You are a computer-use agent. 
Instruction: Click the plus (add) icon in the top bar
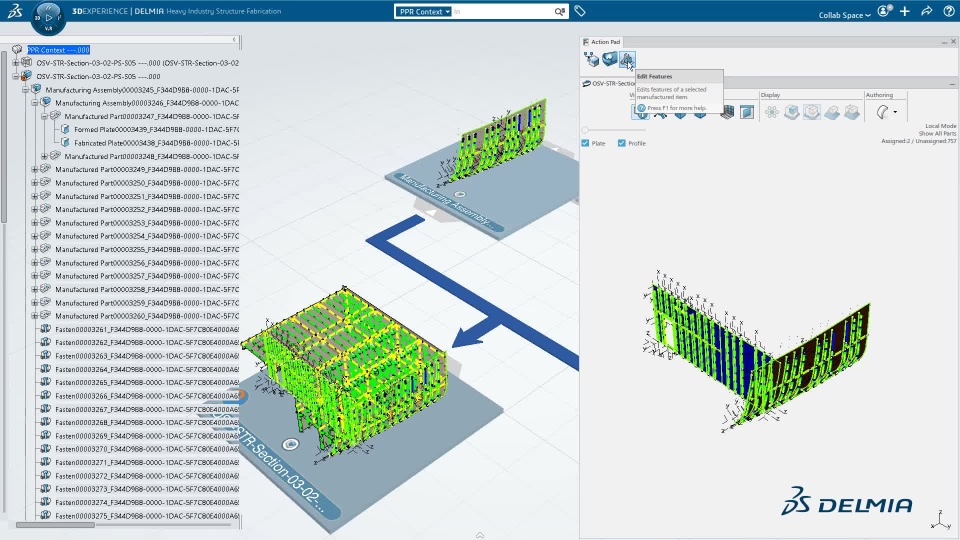pyautogui.click(x=905, y=11)
